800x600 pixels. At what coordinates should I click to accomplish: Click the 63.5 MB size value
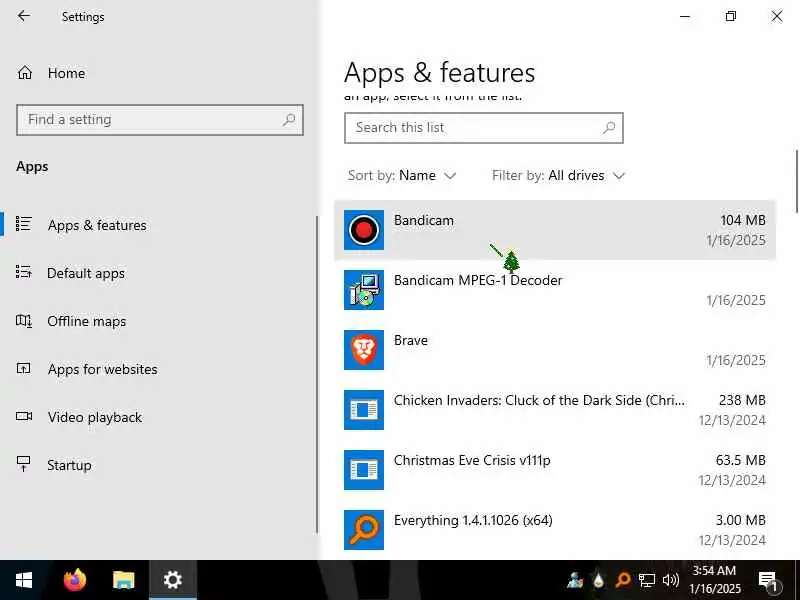741,460
